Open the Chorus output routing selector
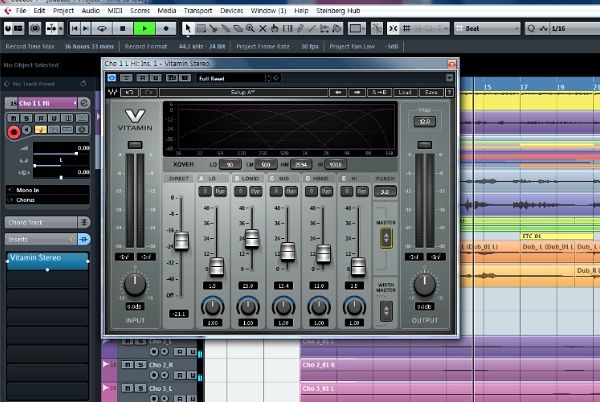600x402 pixels. point(47,200)
